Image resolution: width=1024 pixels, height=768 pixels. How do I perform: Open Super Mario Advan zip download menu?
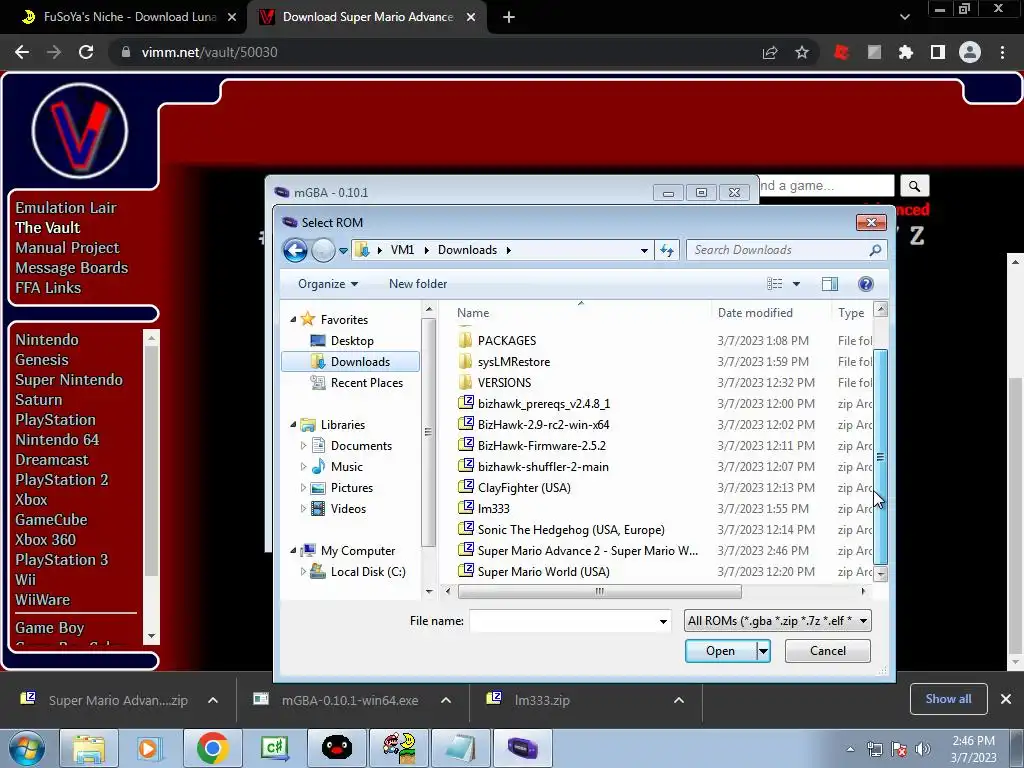[213, 700]
